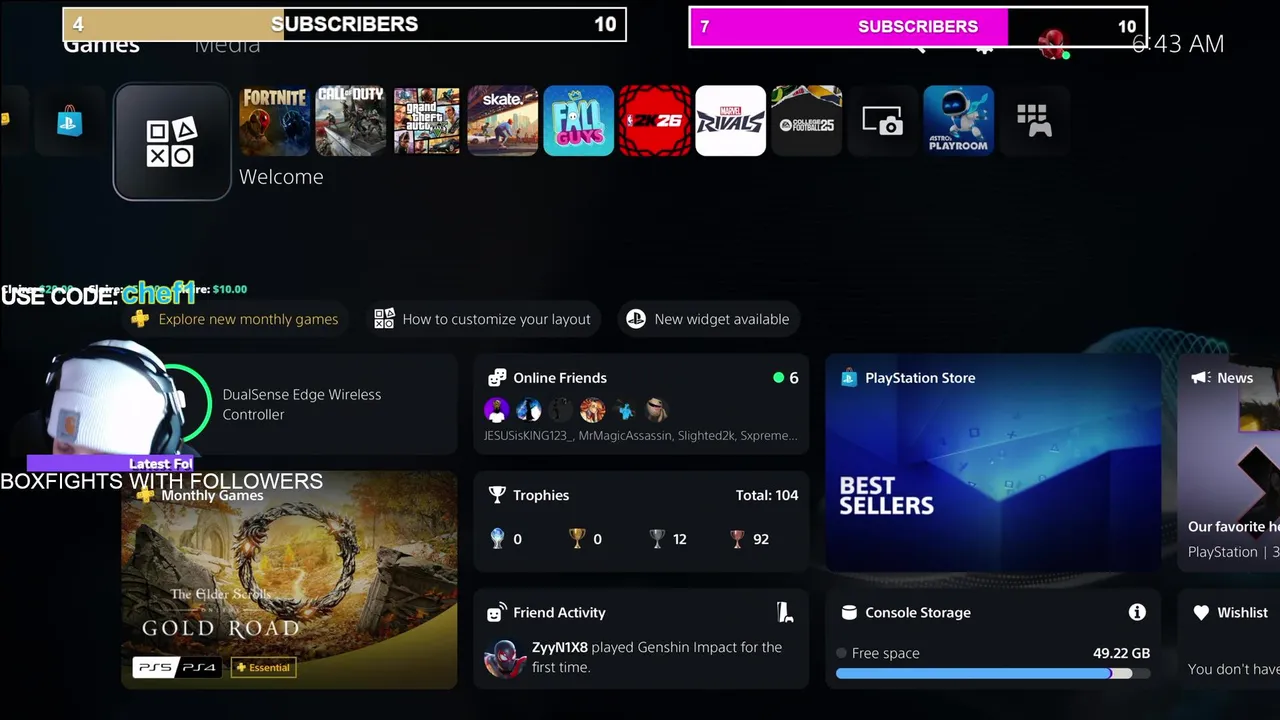This screenshot has width=1280, height=720.
Task: Click the Trophies 'Total: 104' text
Action: pos(767,495)
